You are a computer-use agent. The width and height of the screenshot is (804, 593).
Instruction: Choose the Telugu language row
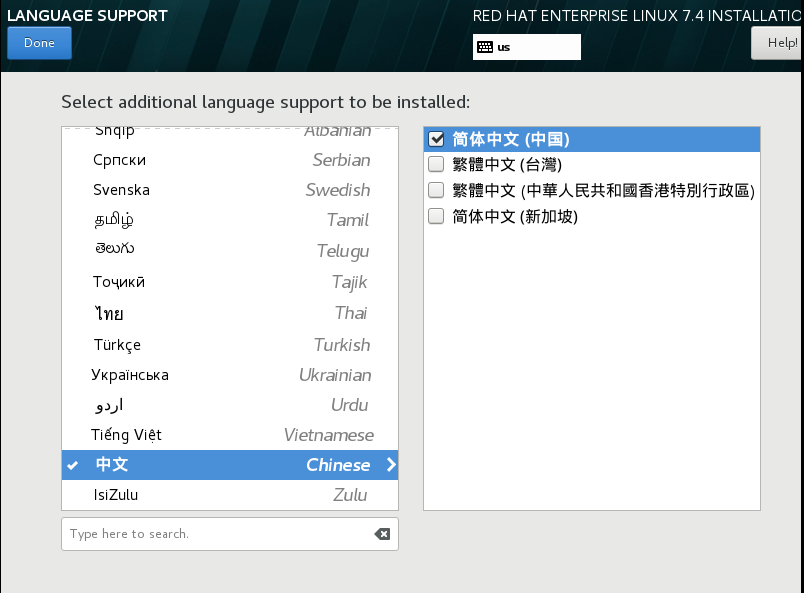230,251
